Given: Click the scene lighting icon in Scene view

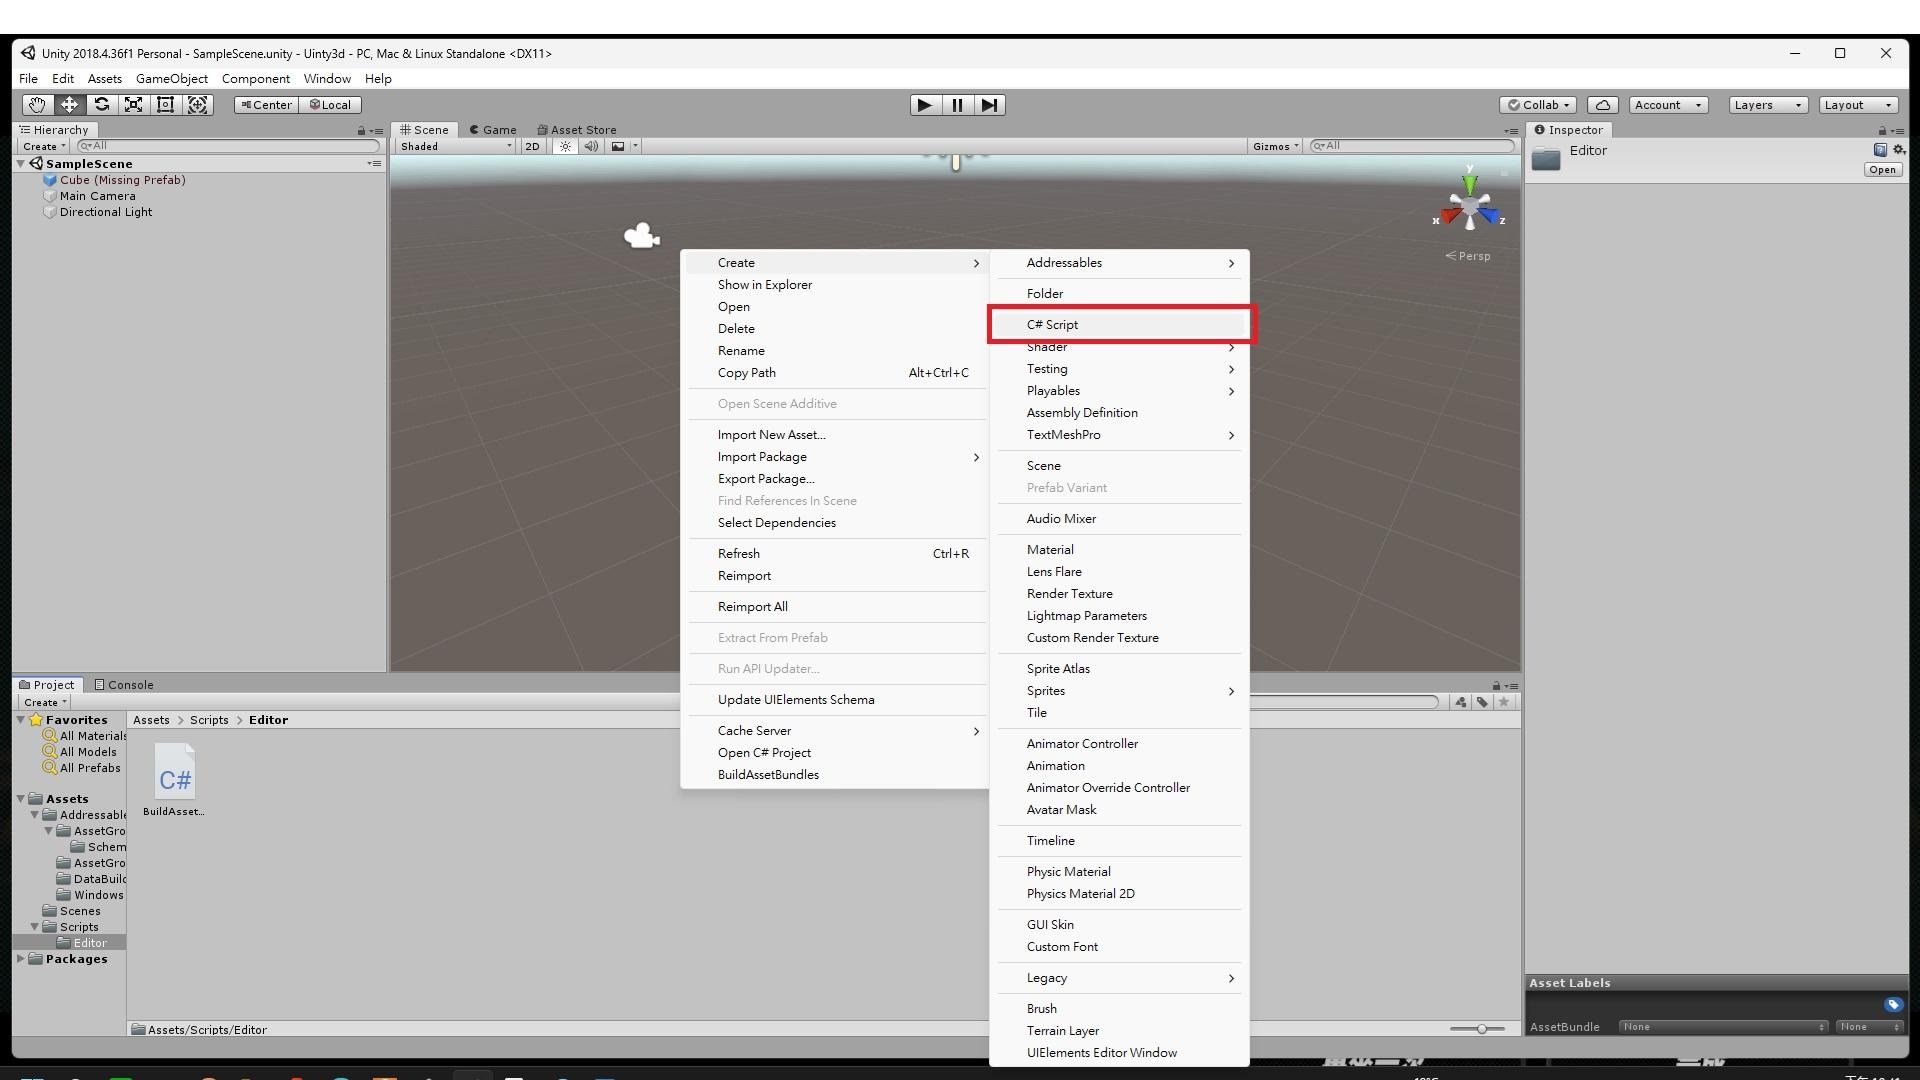Looking at the screenshot, I should (x=565, y=146).
